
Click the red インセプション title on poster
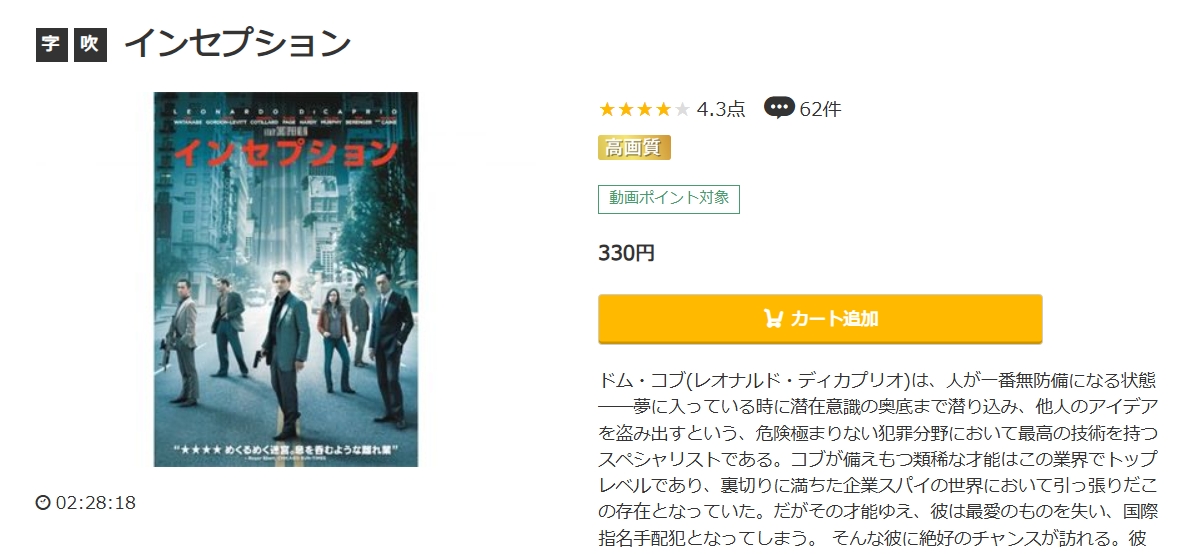point(286,152)
